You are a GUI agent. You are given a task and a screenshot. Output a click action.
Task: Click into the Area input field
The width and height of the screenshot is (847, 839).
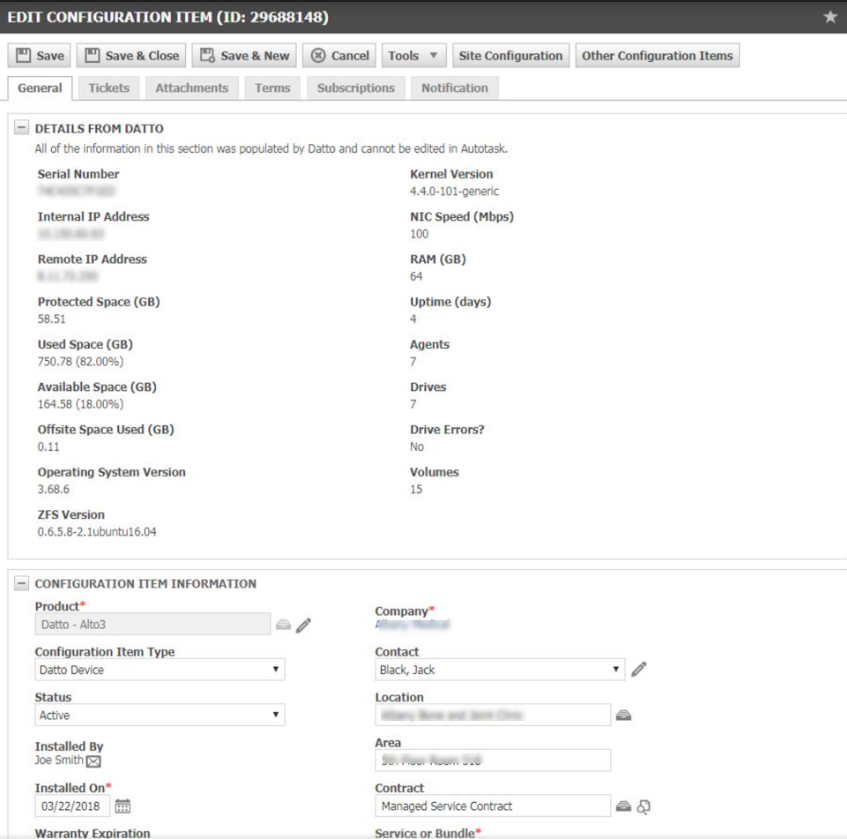pyautogui.click(x=492, y=760)
